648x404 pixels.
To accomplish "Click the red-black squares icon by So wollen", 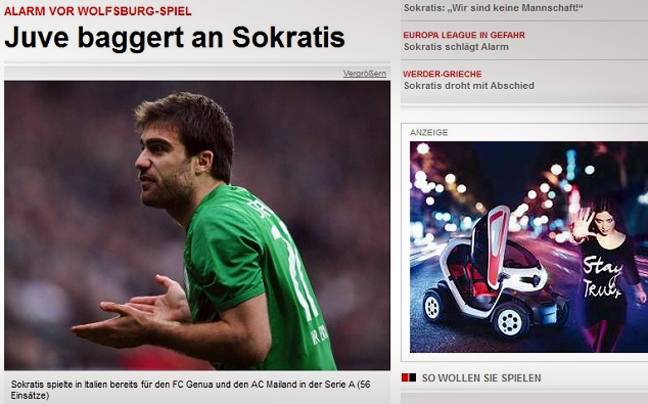I will pyautogui.click(x=409, y=377).
